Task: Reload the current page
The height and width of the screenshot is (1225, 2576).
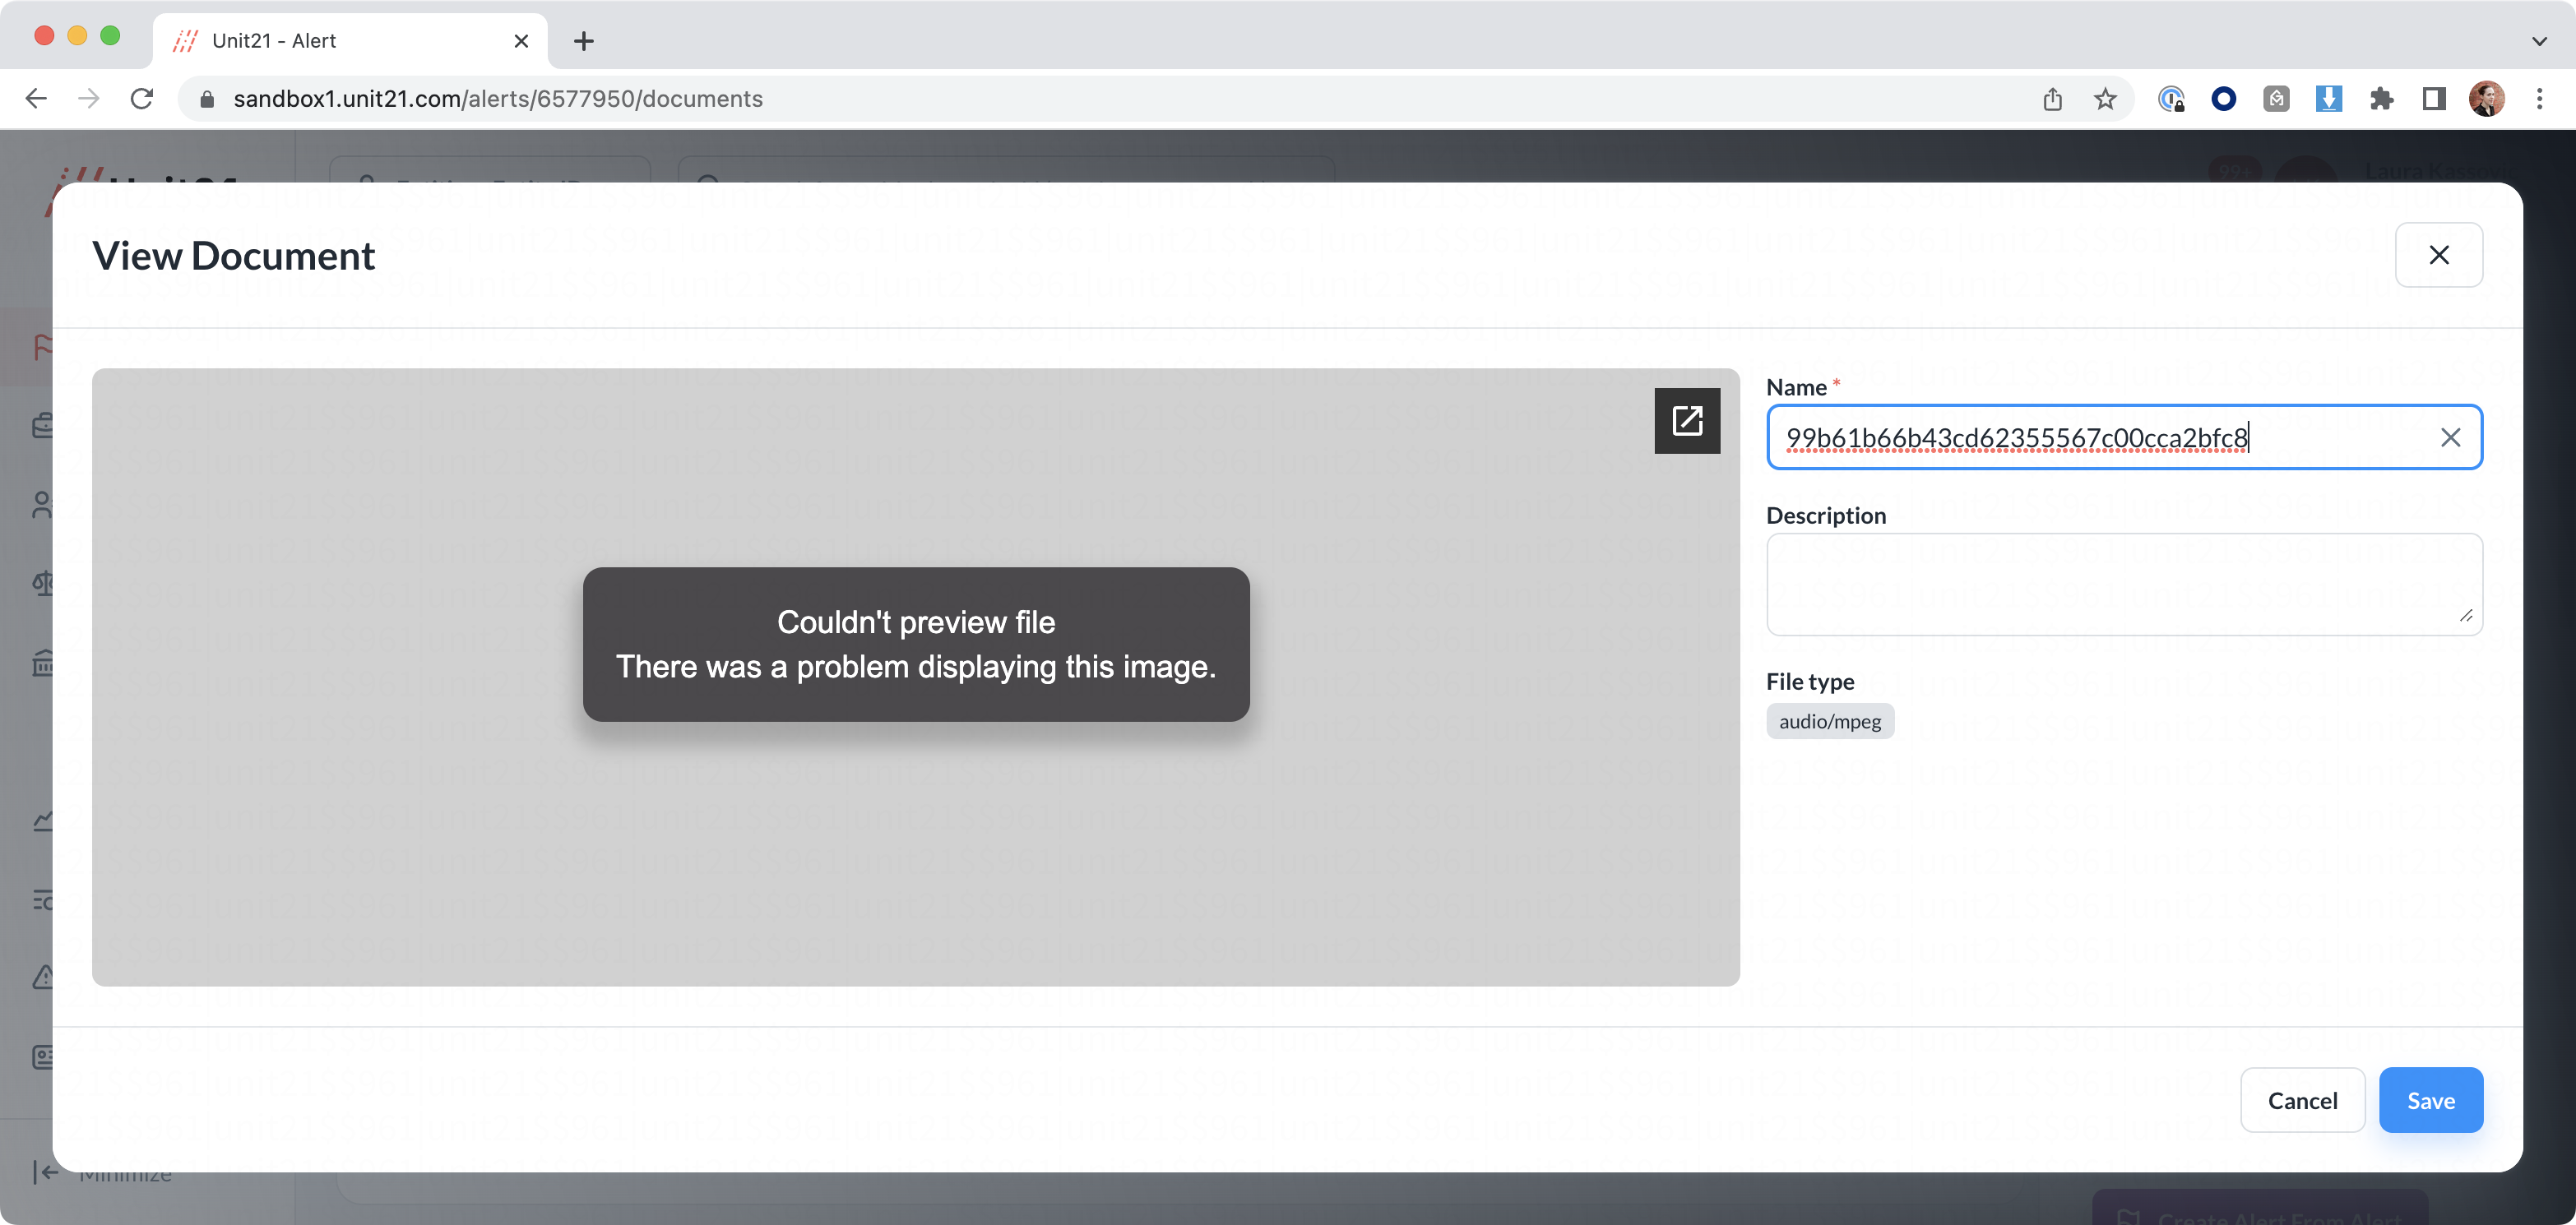Action: tap(142, 99)
